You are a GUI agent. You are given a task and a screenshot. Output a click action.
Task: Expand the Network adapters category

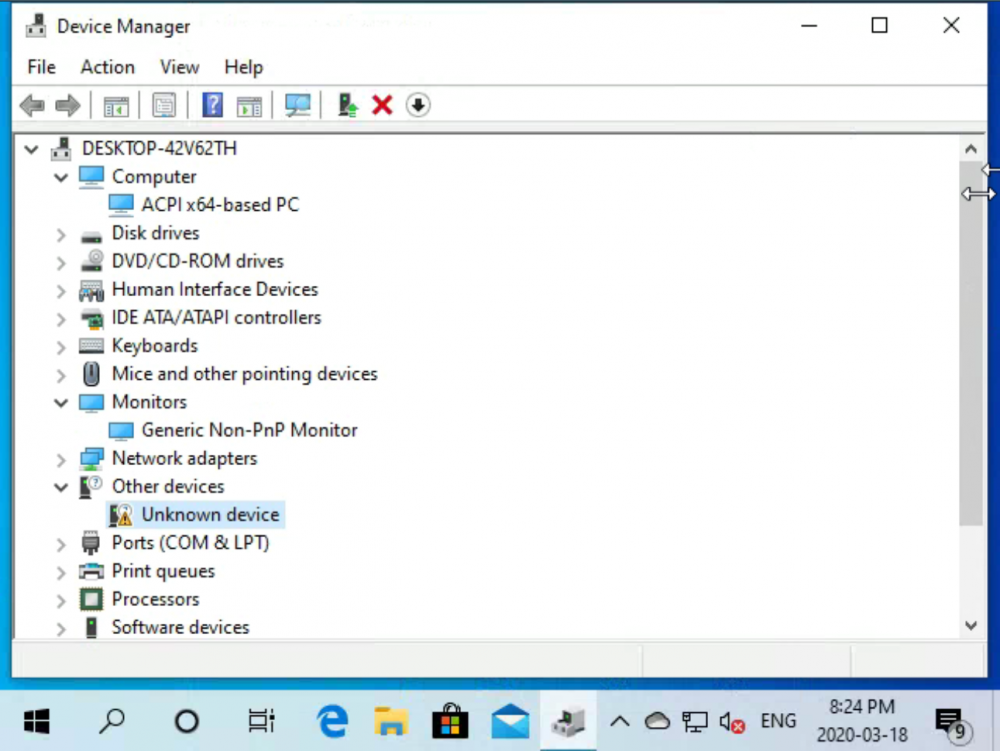(61, 460)
